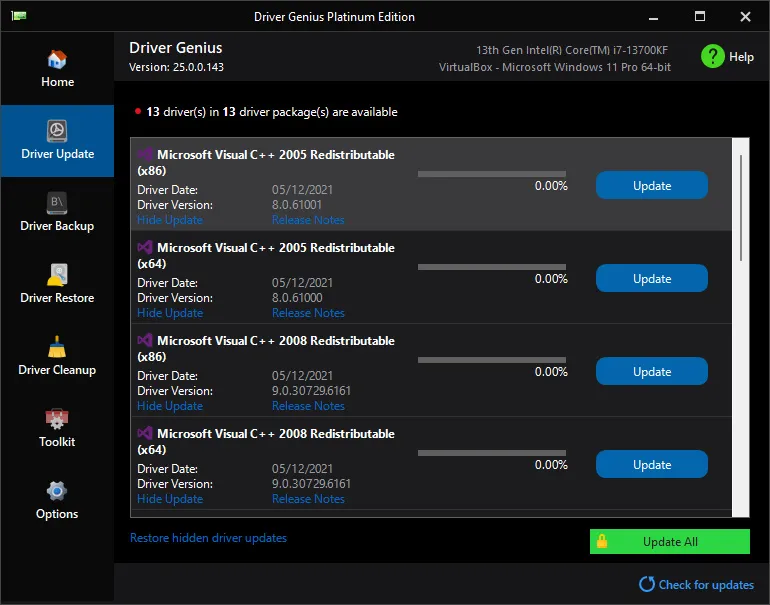
Task: Open Release Notes for 2008 Redistributable (x86)
Action: (308, 406)
